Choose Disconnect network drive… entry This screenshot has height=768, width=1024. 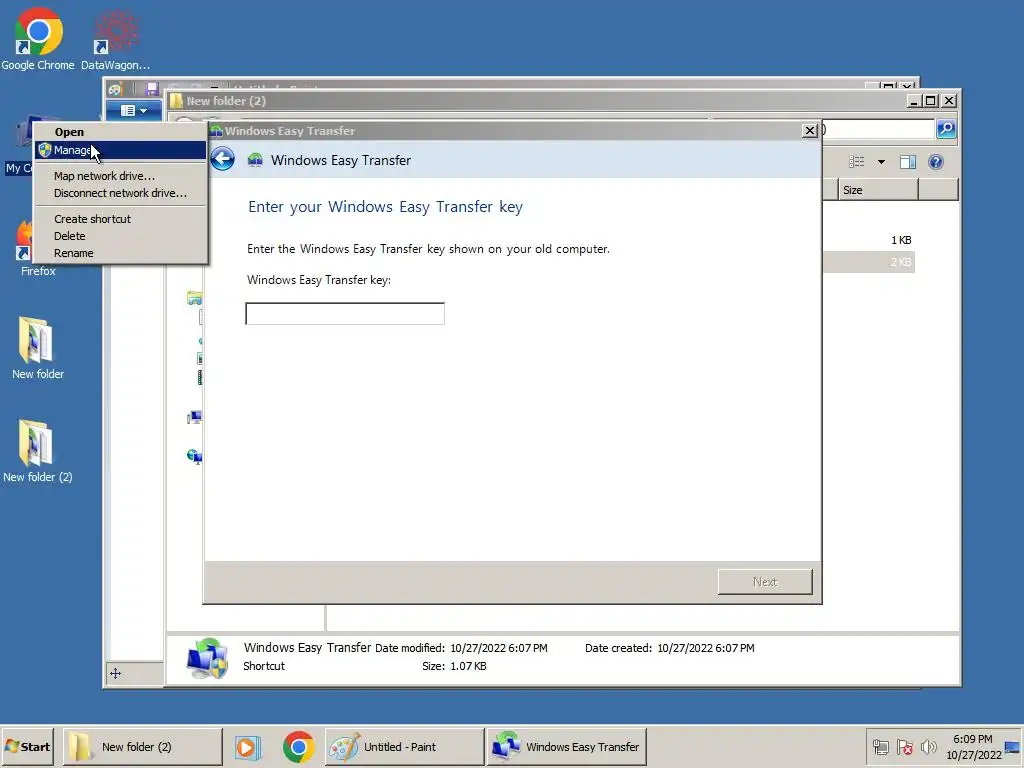(x=120, y=193)
